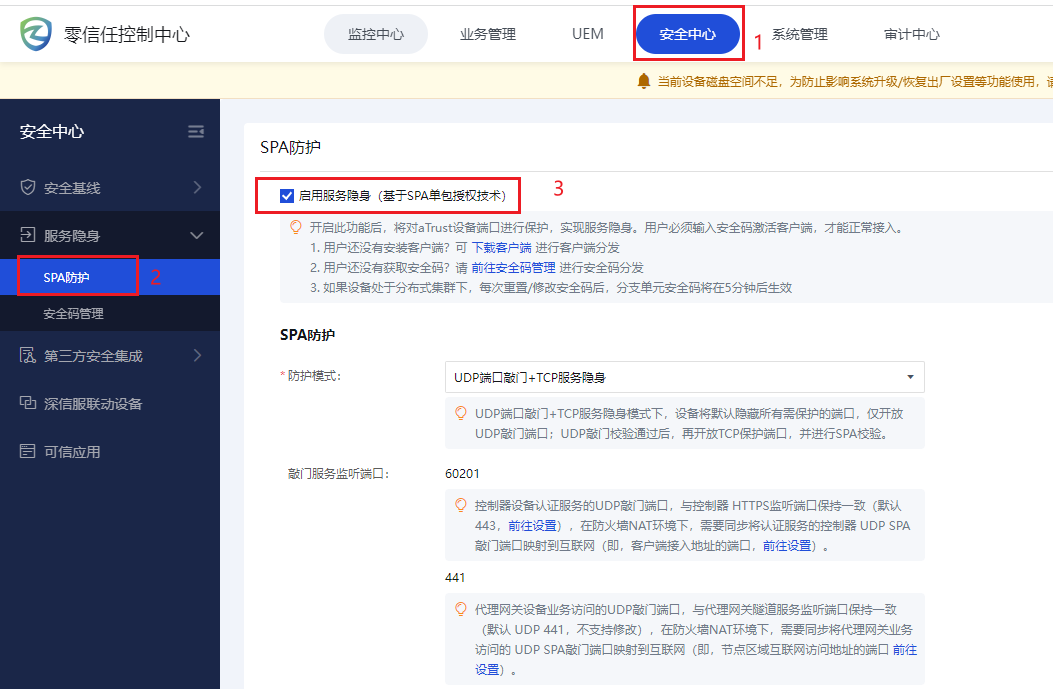Uncheck 启用服务隐身 checkbox
The width and height of the screenshot is (1053, 689).
[287, 195]
